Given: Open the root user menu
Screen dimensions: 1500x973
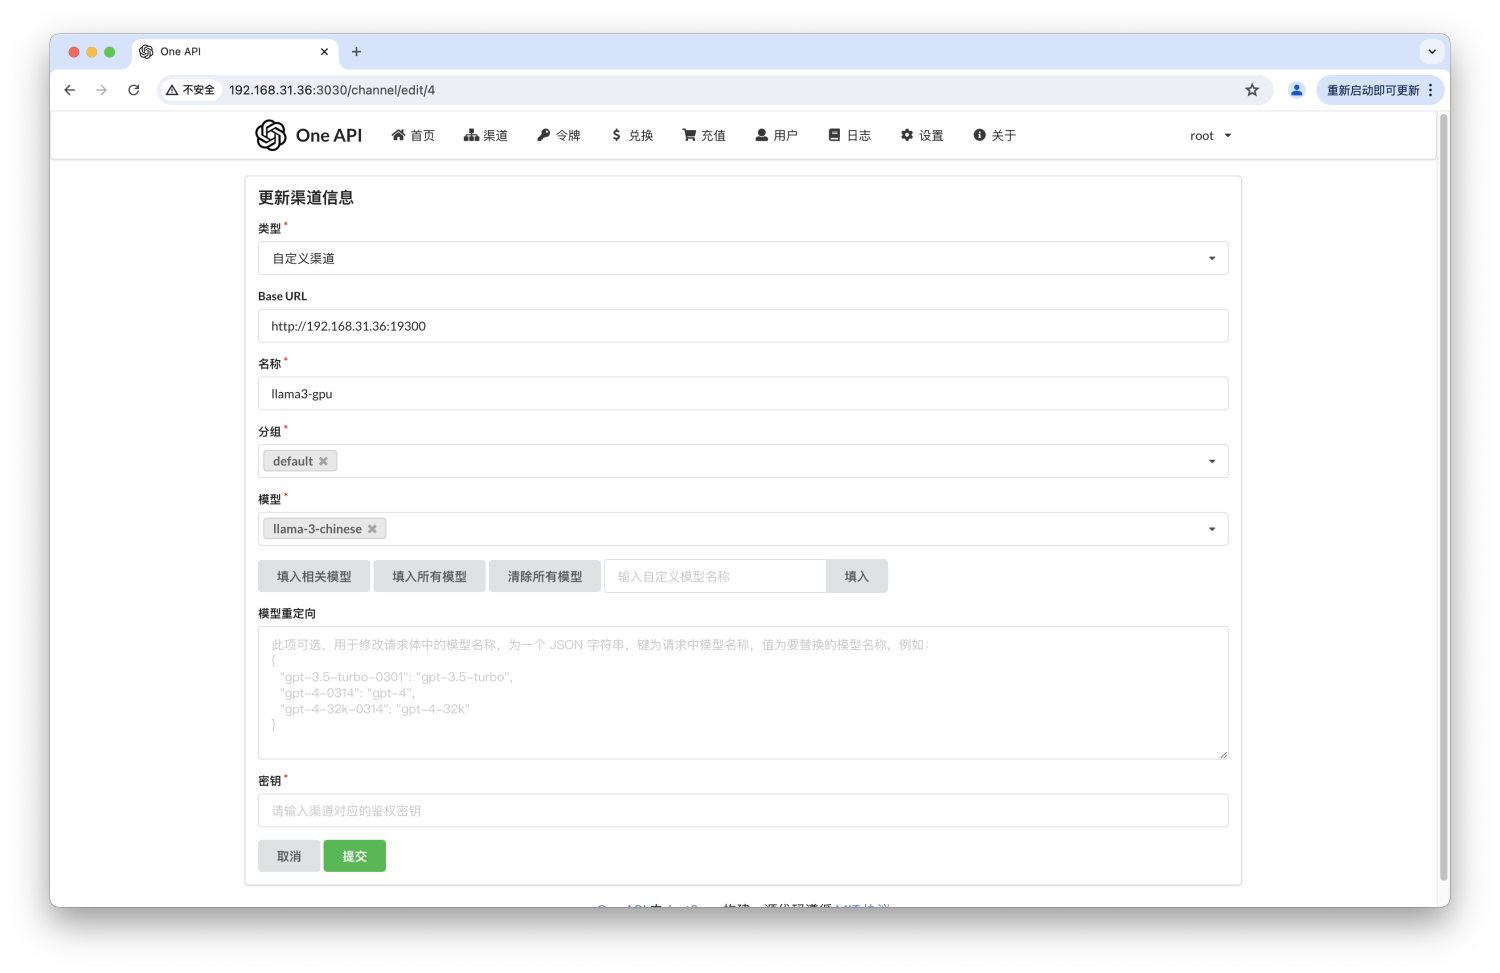Looking at the screenshot, I should pyautogui.click(x=1211, y=136).
